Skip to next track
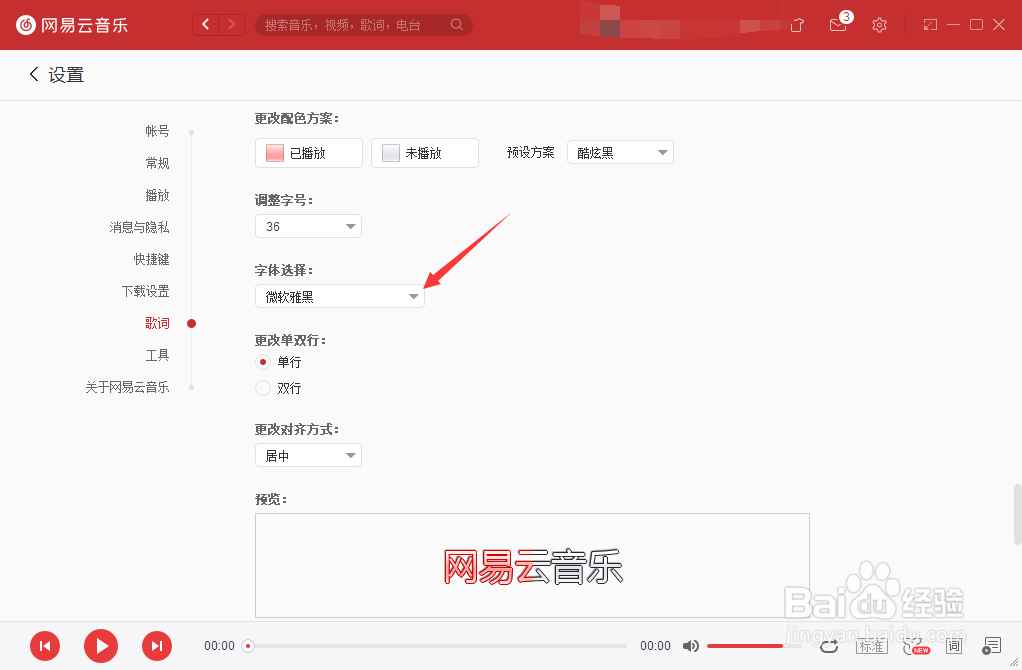1022x670 pixels. click(x=157, y=646)
